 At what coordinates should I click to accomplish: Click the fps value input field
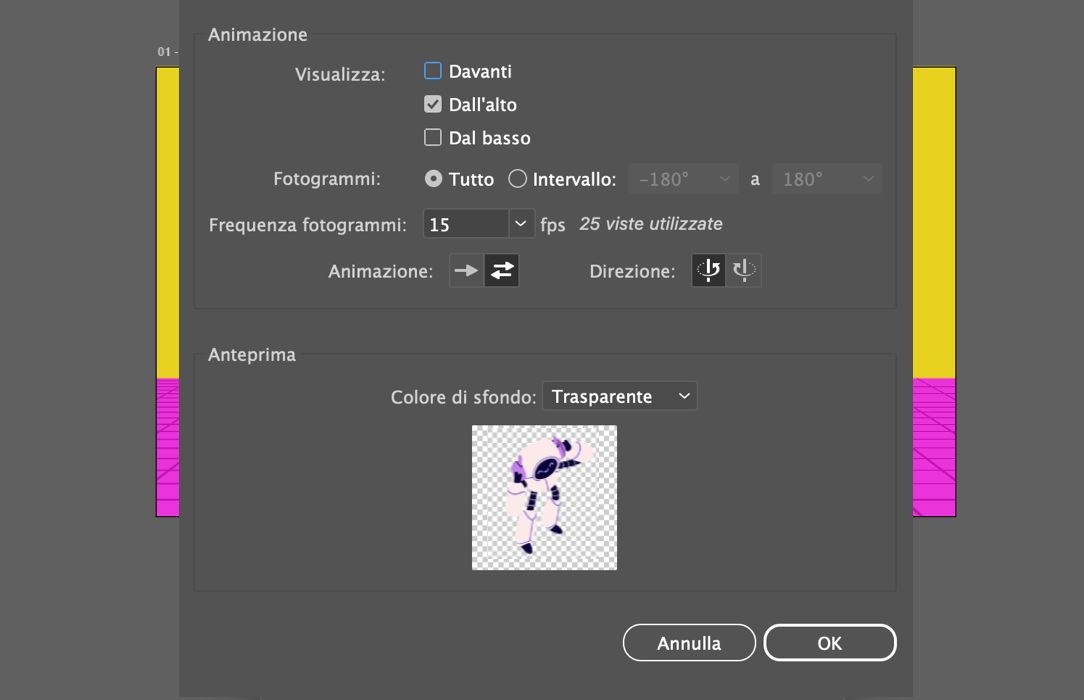pos(465,223)
